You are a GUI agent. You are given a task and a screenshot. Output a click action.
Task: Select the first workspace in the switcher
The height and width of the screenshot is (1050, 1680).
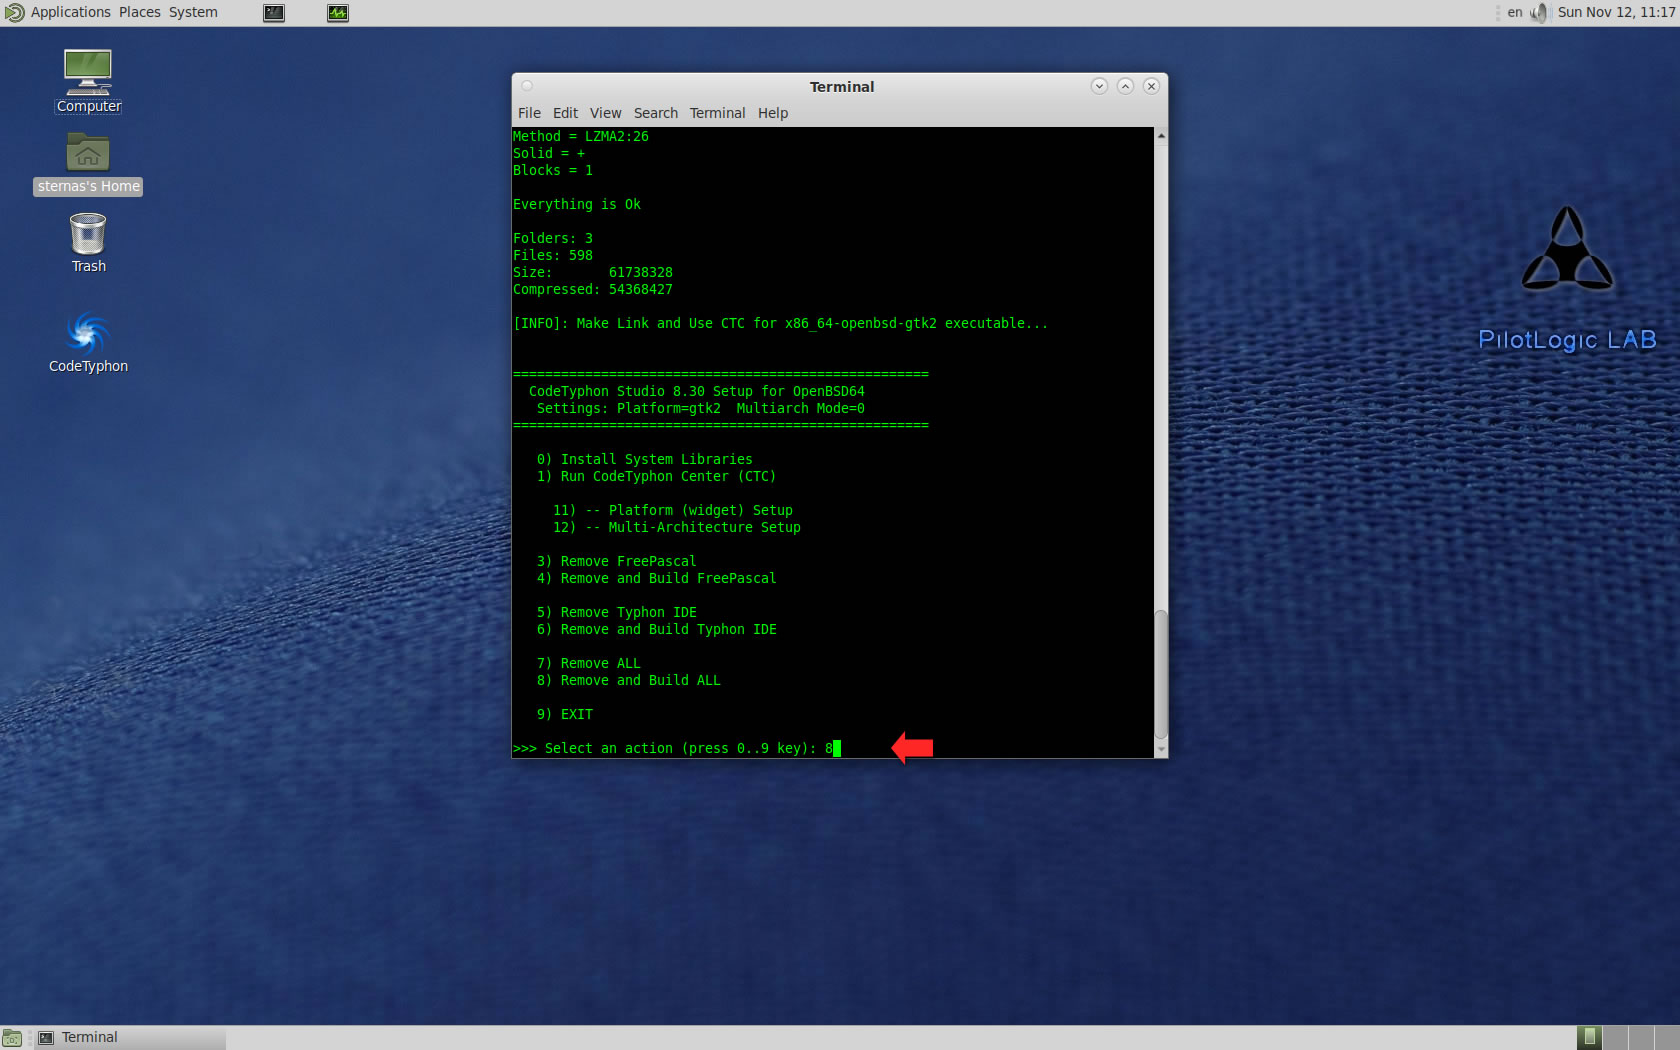(x=1589, y=1037)
